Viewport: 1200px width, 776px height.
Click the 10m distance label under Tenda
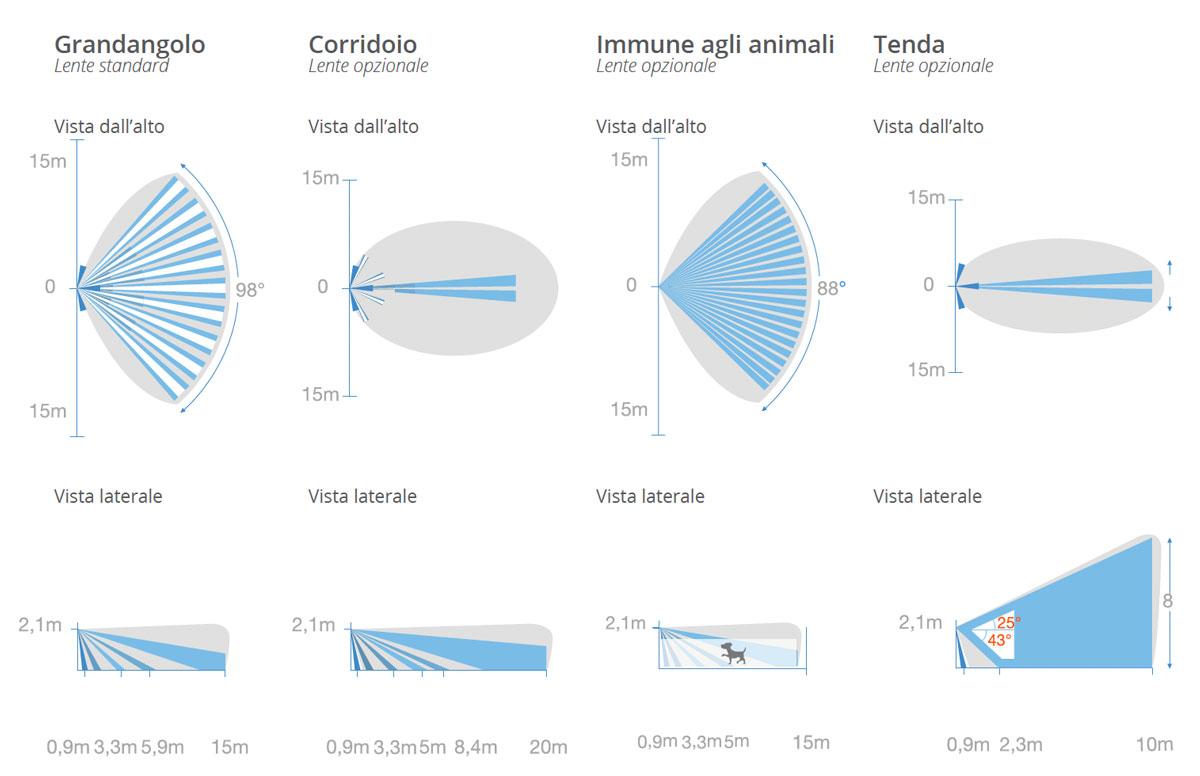pos(1155,744)
